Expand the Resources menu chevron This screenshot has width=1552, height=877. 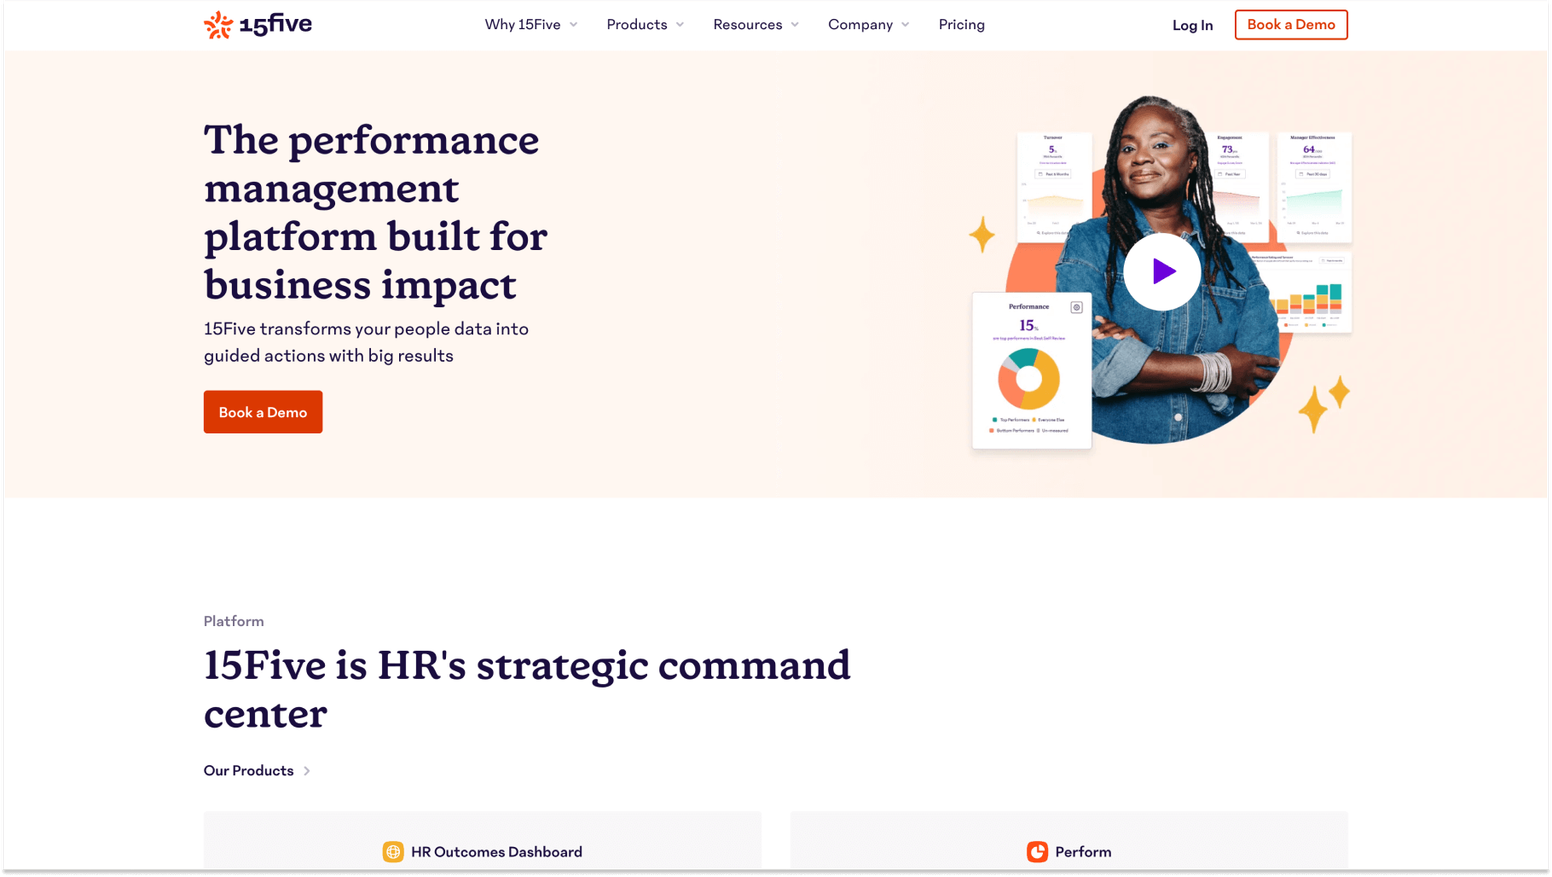pyautogui.click(x=795, y=25)
